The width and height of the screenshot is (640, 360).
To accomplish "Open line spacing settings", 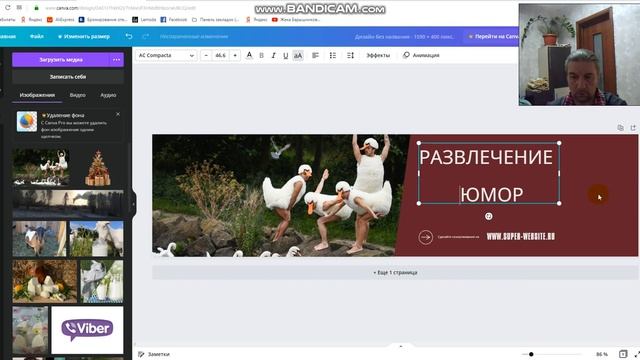I will (x=350, y=55).
